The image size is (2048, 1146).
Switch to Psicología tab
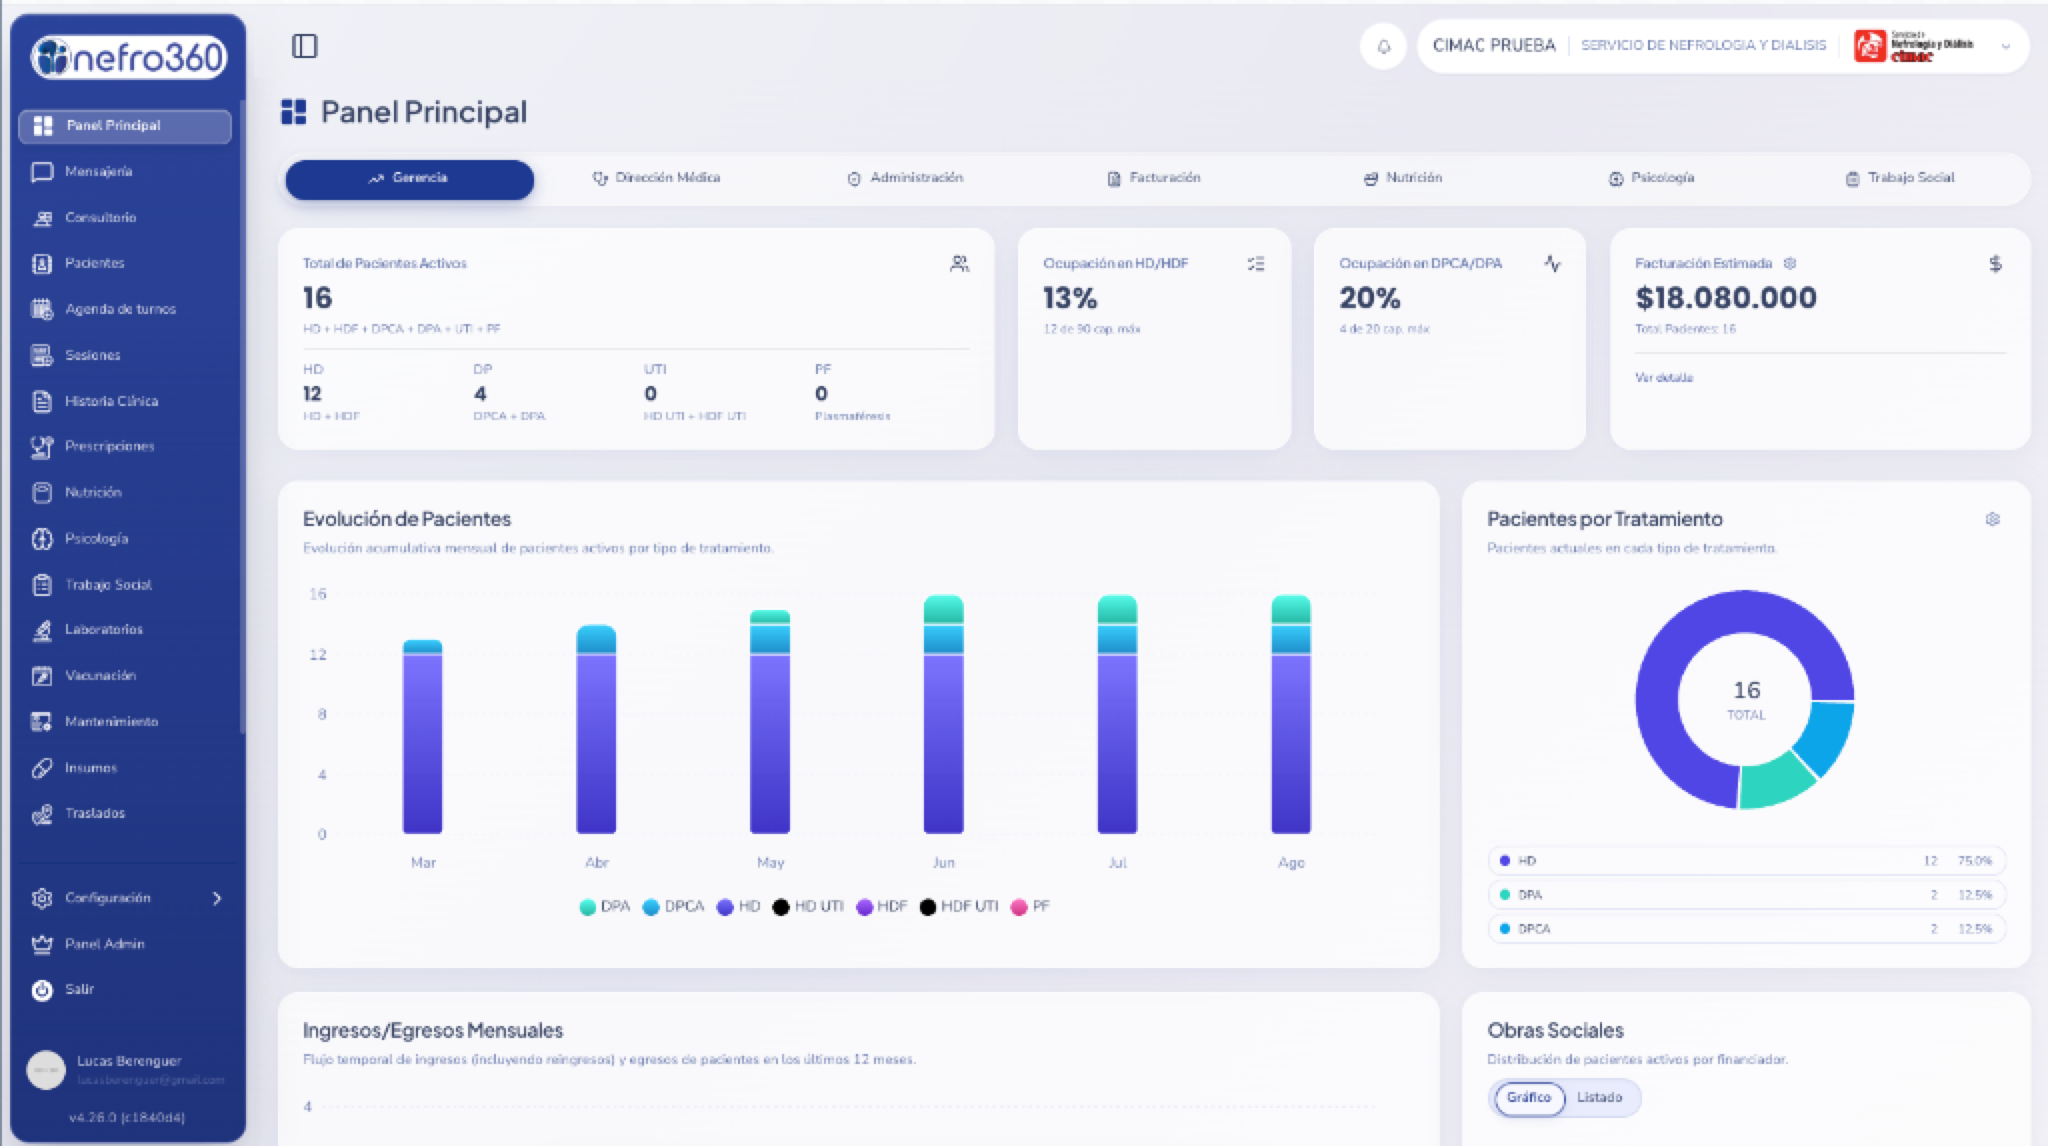(1651, 178)
